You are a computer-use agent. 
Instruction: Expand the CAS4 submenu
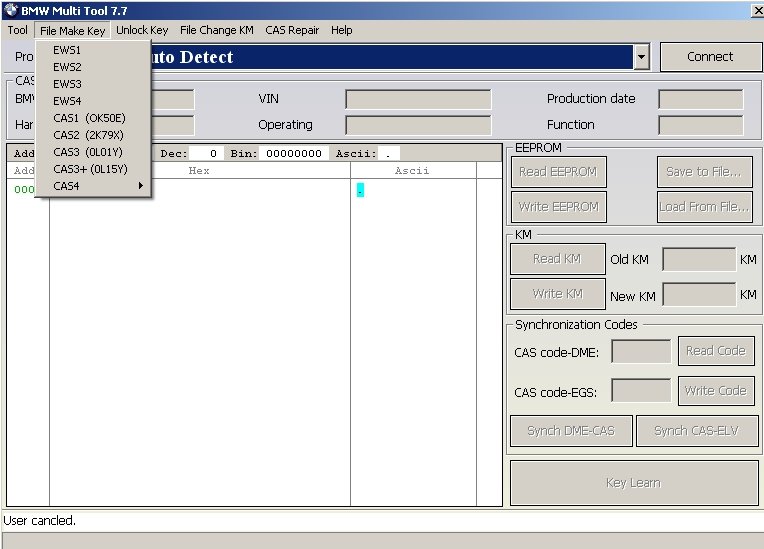pos(95,186)
